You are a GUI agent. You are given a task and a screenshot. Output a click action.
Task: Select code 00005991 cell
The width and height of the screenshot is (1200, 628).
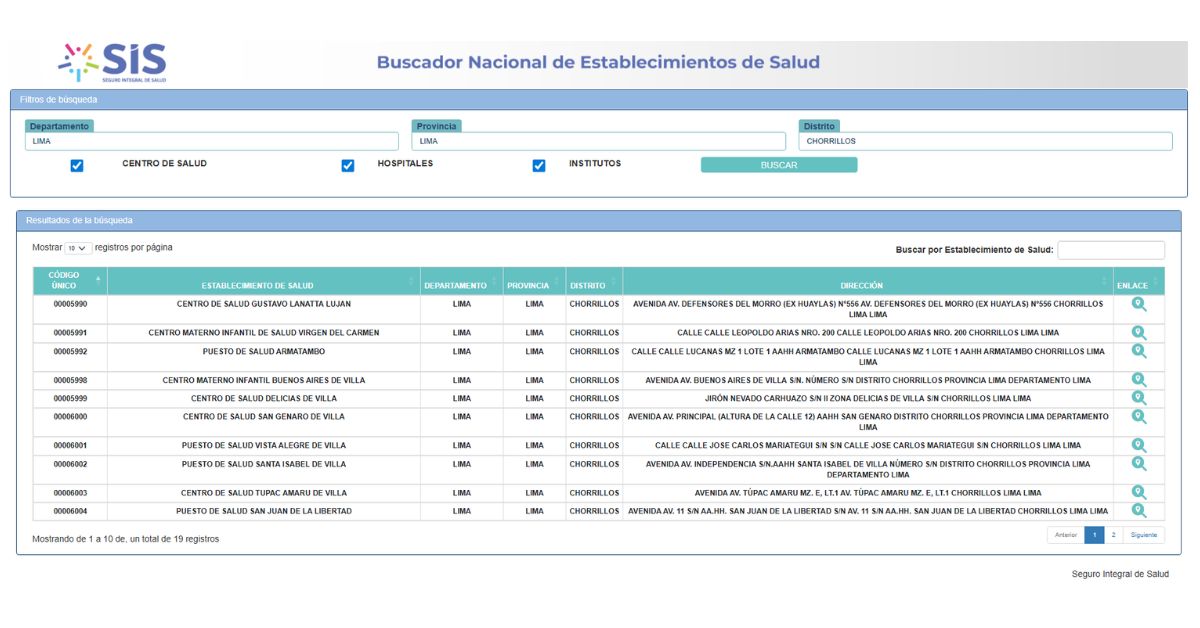(70, 333)
